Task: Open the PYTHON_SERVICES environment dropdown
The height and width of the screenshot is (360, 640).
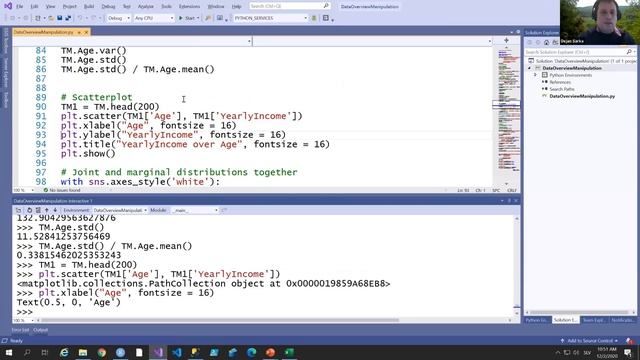Action: coord(270,18)
